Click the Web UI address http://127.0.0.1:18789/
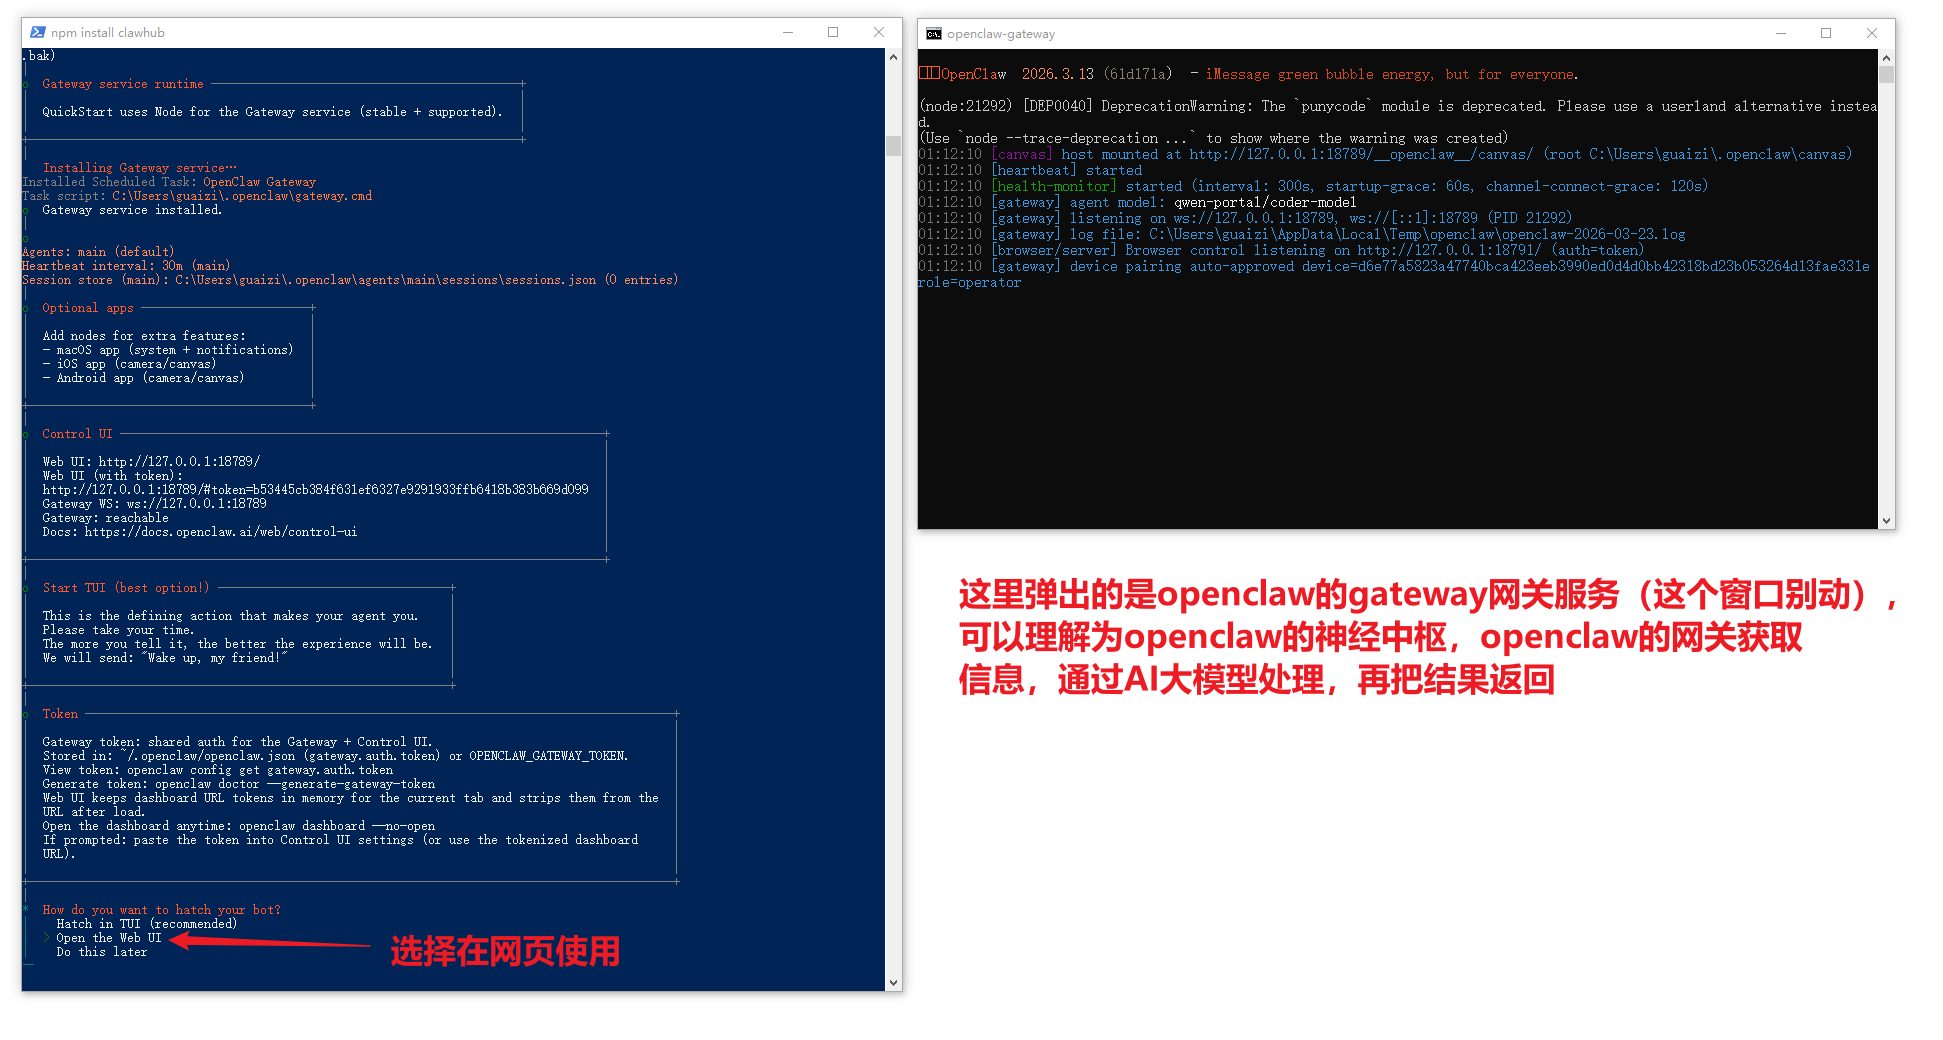1943x1040 pixels. (x=179, y=462)
